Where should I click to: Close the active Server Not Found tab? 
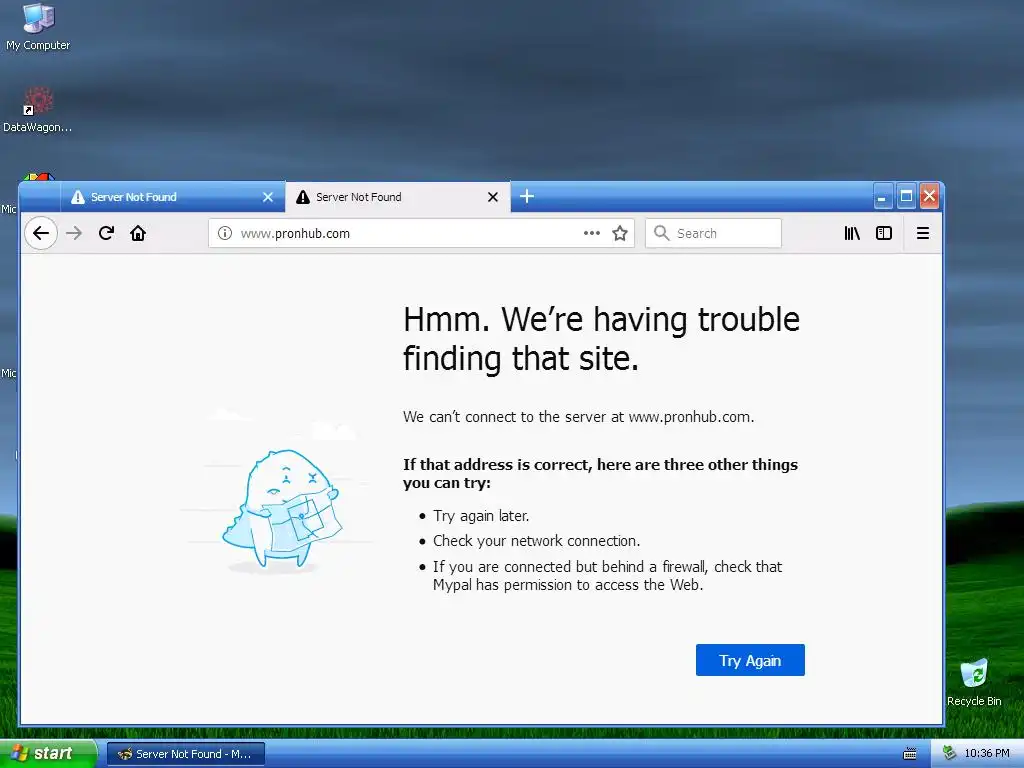click(493, 197)
